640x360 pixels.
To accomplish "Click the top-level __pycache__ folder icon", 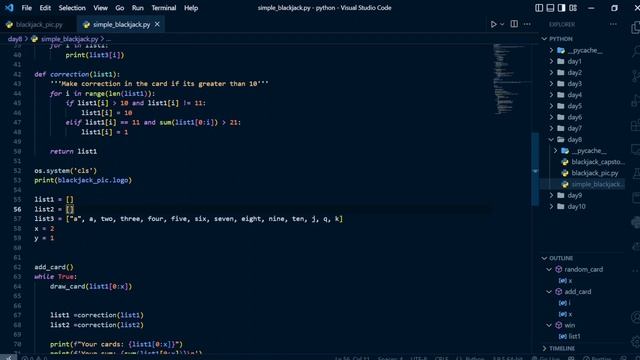I will pyautogui.click(x=561, y=50).
